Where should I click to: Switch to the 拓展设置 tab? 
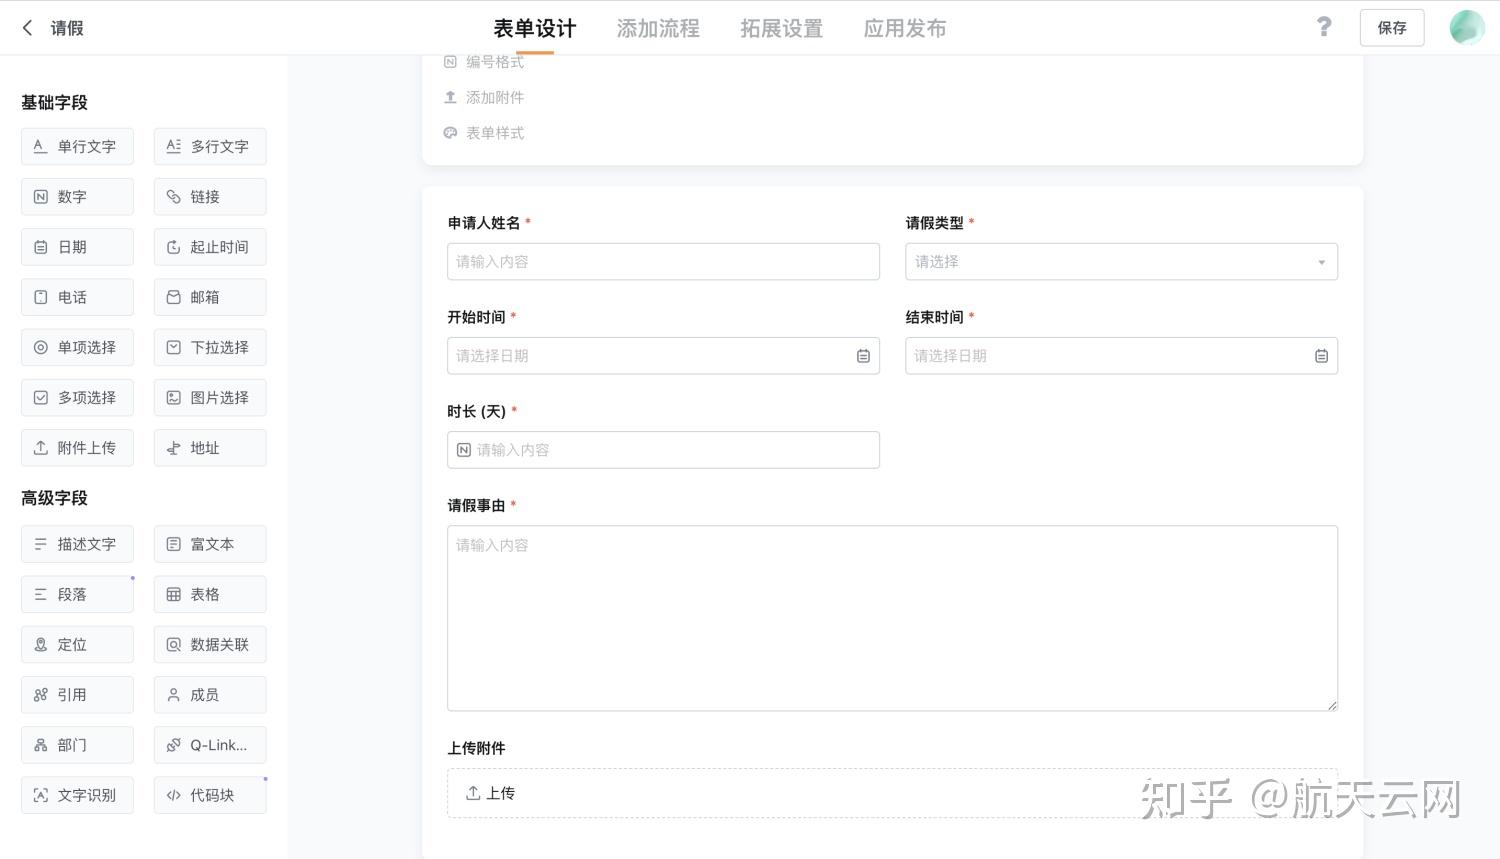coord(782,28)
